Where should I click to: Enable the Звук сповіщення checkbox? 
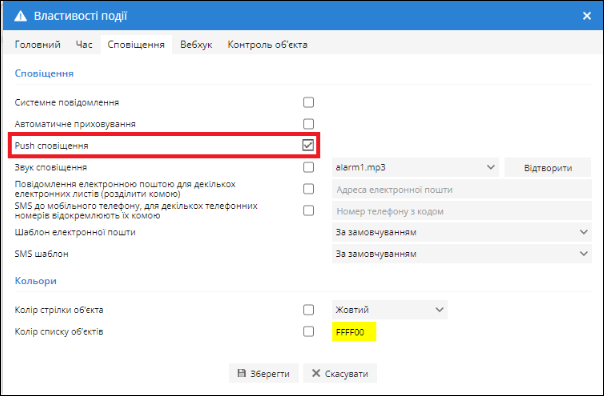click(308, 167)
